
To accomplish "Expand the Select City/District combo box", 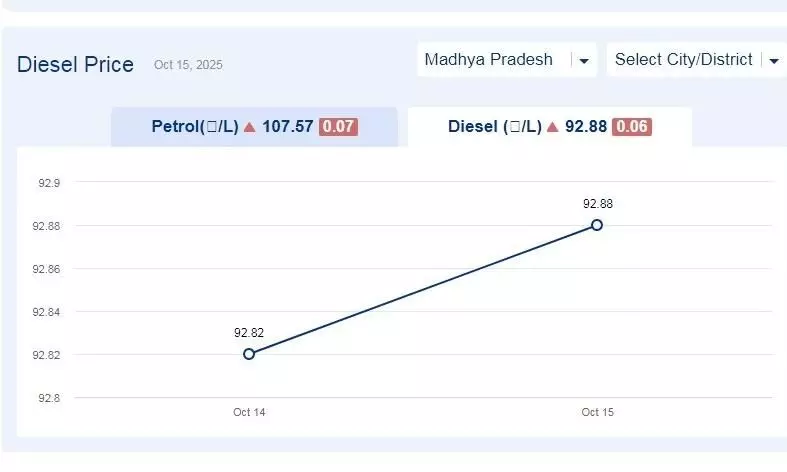I will click(x=684, y=60).
